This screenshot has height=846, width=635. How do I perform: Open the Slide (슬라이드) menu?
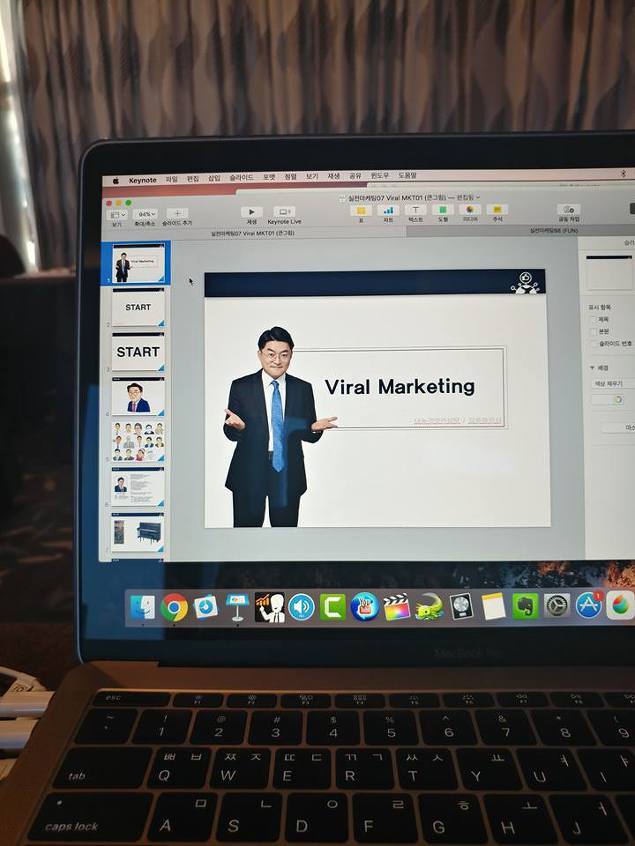point(241,178)
